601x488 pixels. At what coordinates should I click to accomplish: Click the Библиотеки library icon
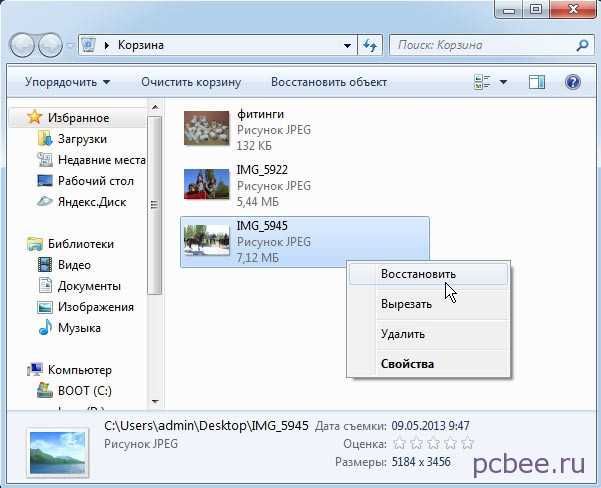pyautogui.click(x=34, y=244)
